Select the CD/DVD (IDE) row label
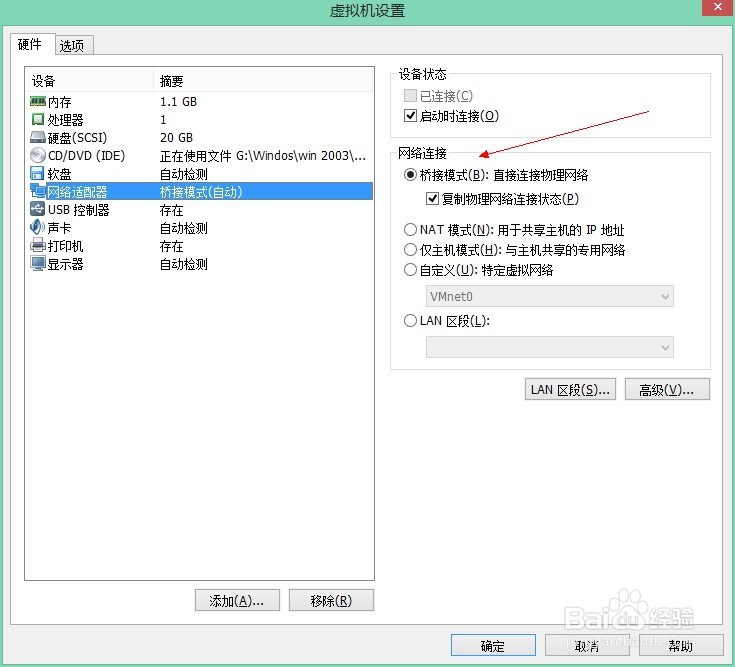The width and height of the screenshot is (735, 667). [x=86, y=156]
